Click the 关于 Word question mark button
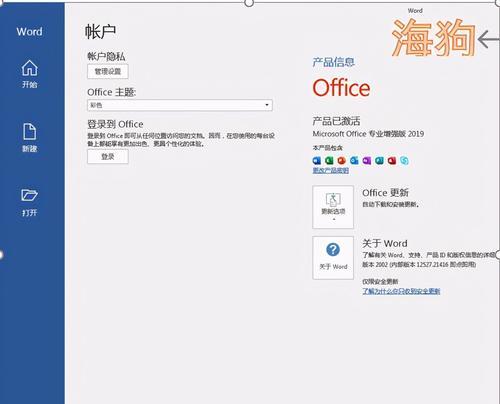This screenshot has width=500, height=404. pos(333,258)
